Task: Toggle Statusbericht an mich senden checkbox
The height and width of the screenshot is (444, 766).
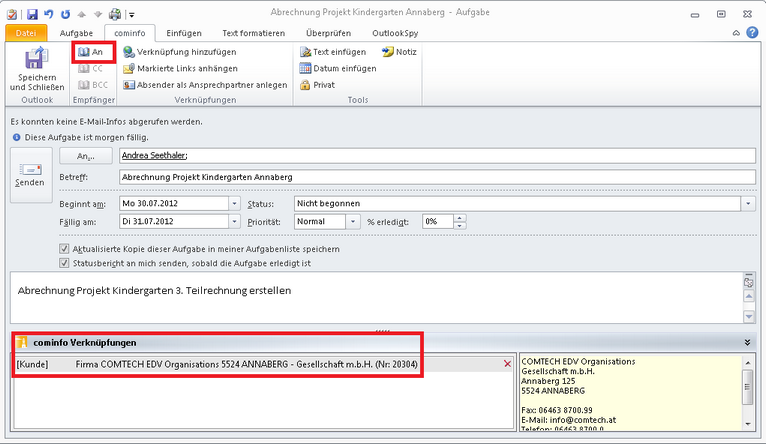Action: point(65,263)
